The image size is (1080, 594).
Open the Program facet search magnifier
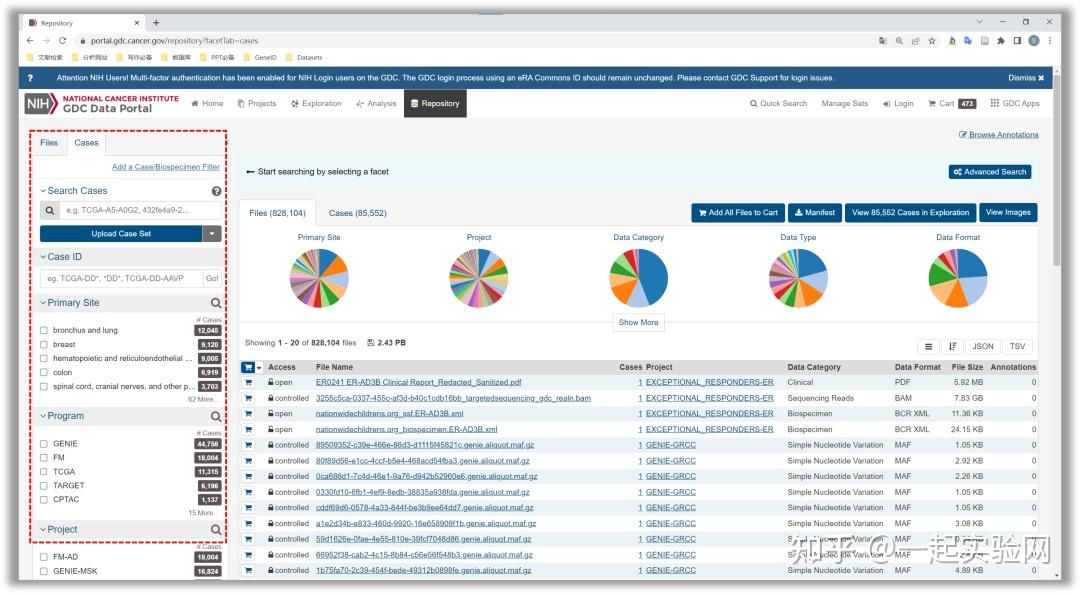tap(216, 416)
